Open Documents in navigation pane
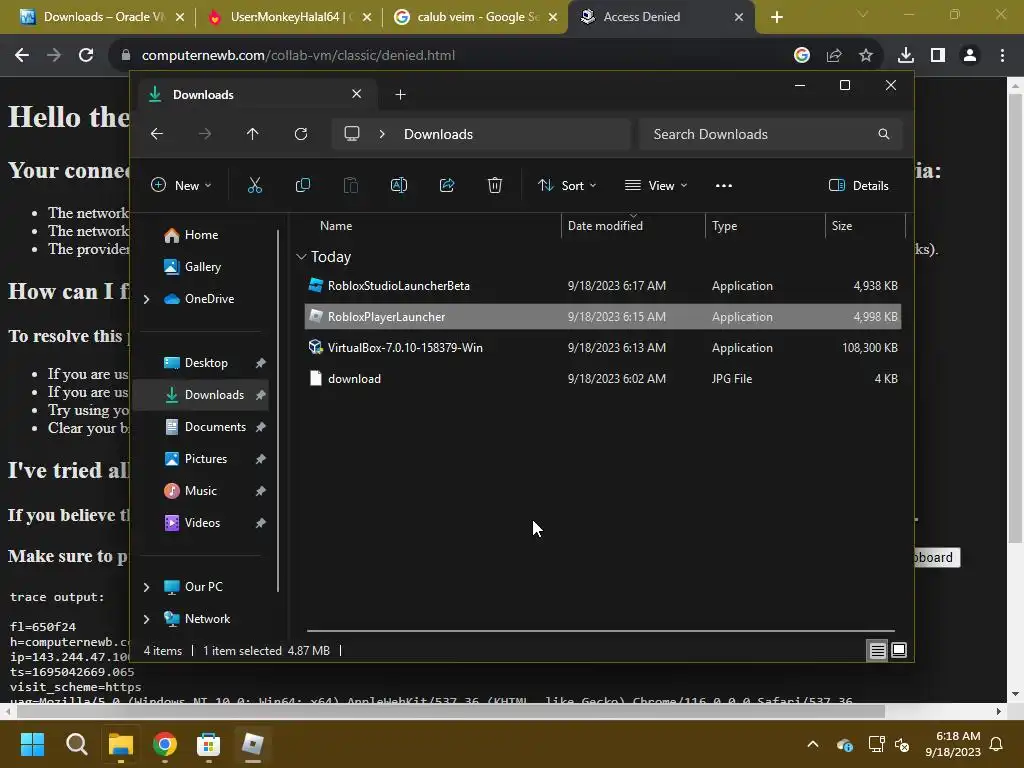1024x768 pixels. click(x=204, y=427)
